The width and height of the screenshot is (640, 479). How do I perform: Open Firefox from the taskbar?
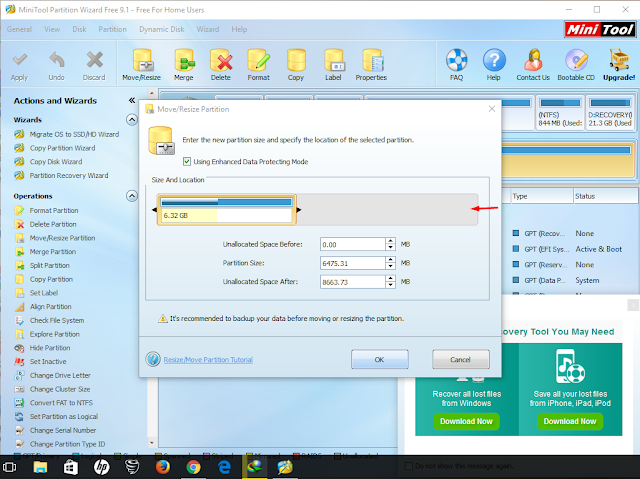pos(163,467)
